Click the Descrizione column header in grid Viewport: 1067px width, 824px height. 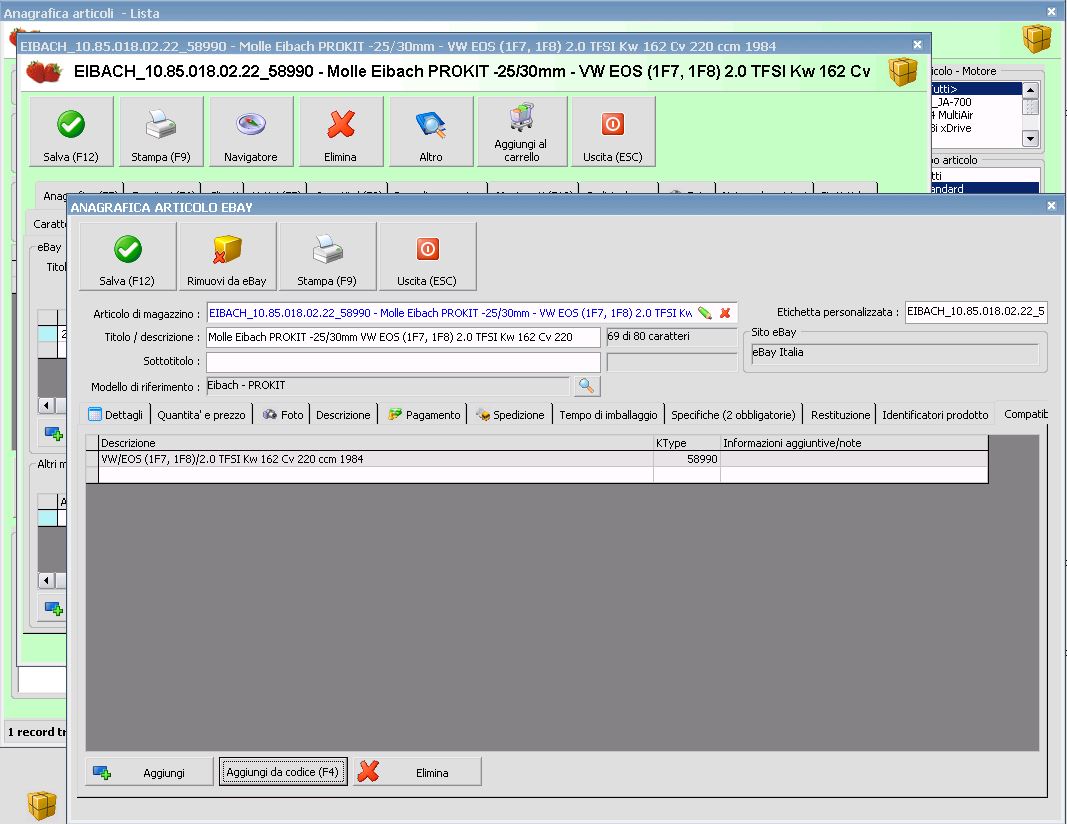(x=376, y=443)
